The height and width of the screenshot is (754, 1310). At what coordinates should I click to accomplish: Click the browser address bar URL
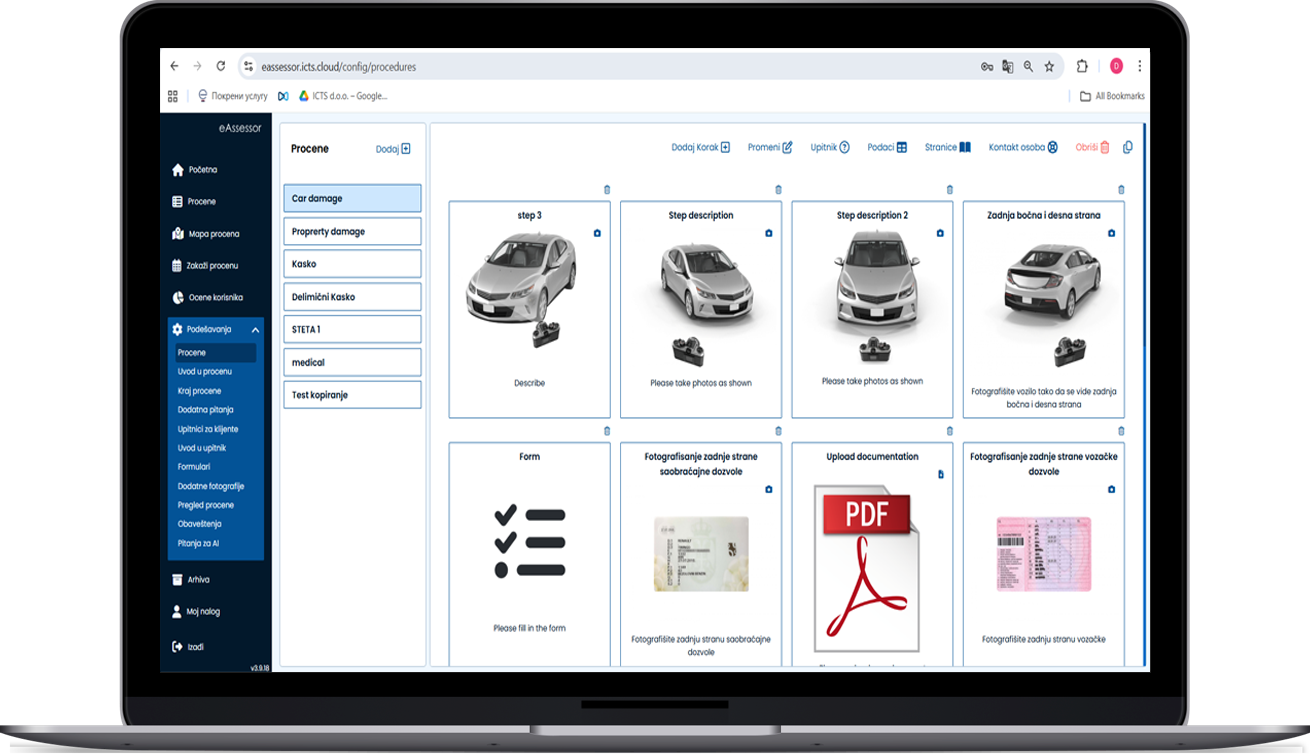point(338,67)
